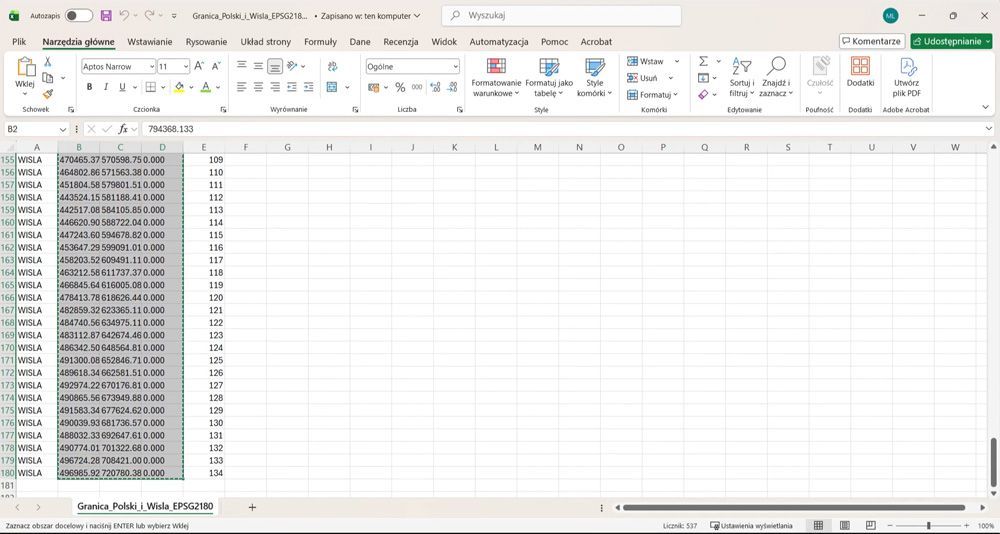Viewport: 1000px width, 534px height.
Task: Switch to the Widok tab
Action: tap(444, 41)
